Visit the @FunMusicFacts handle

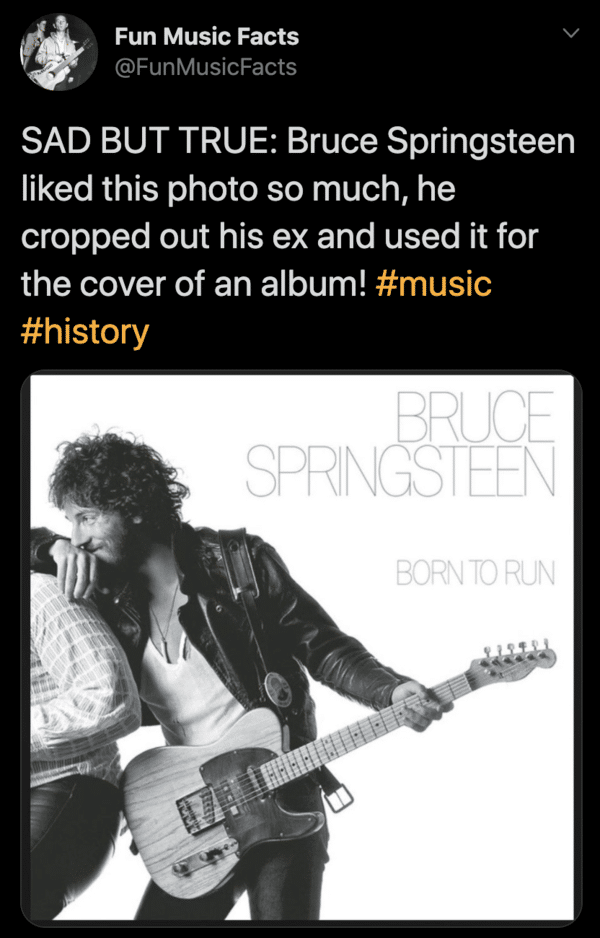[205, 67]
